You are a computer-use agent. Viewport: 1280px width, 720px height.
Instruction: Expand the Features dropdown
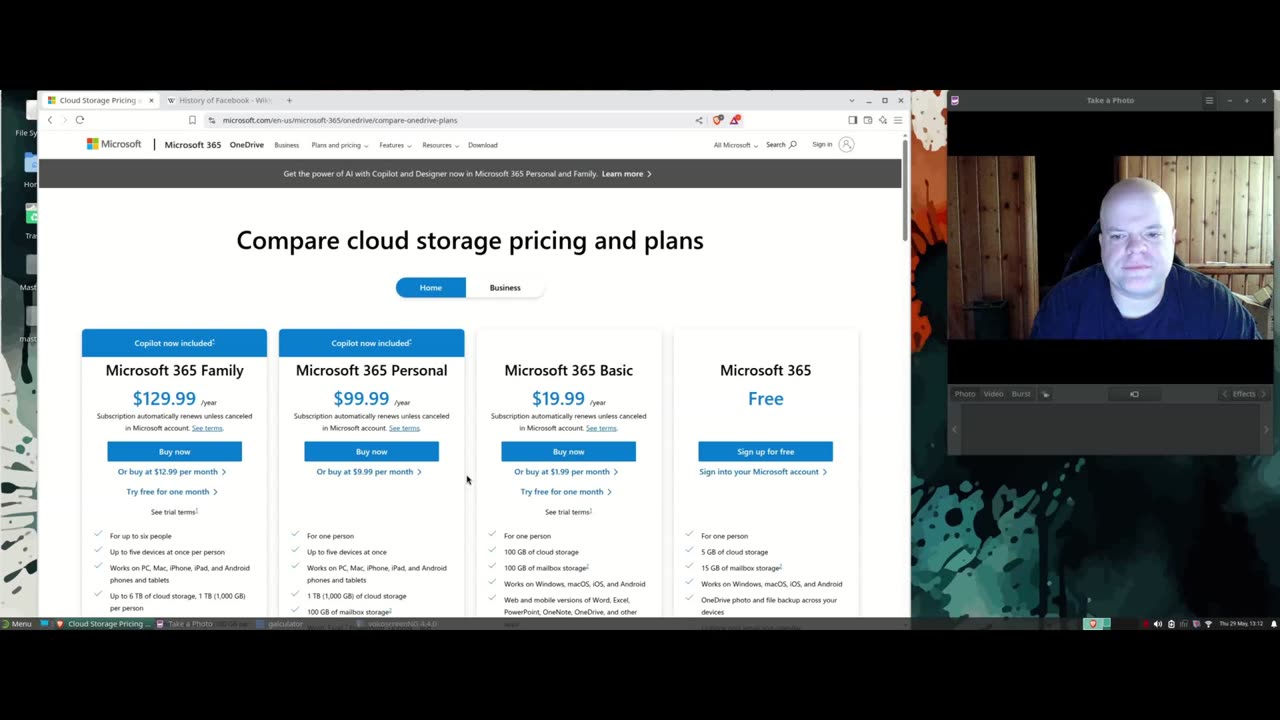[x=395, y=145]
